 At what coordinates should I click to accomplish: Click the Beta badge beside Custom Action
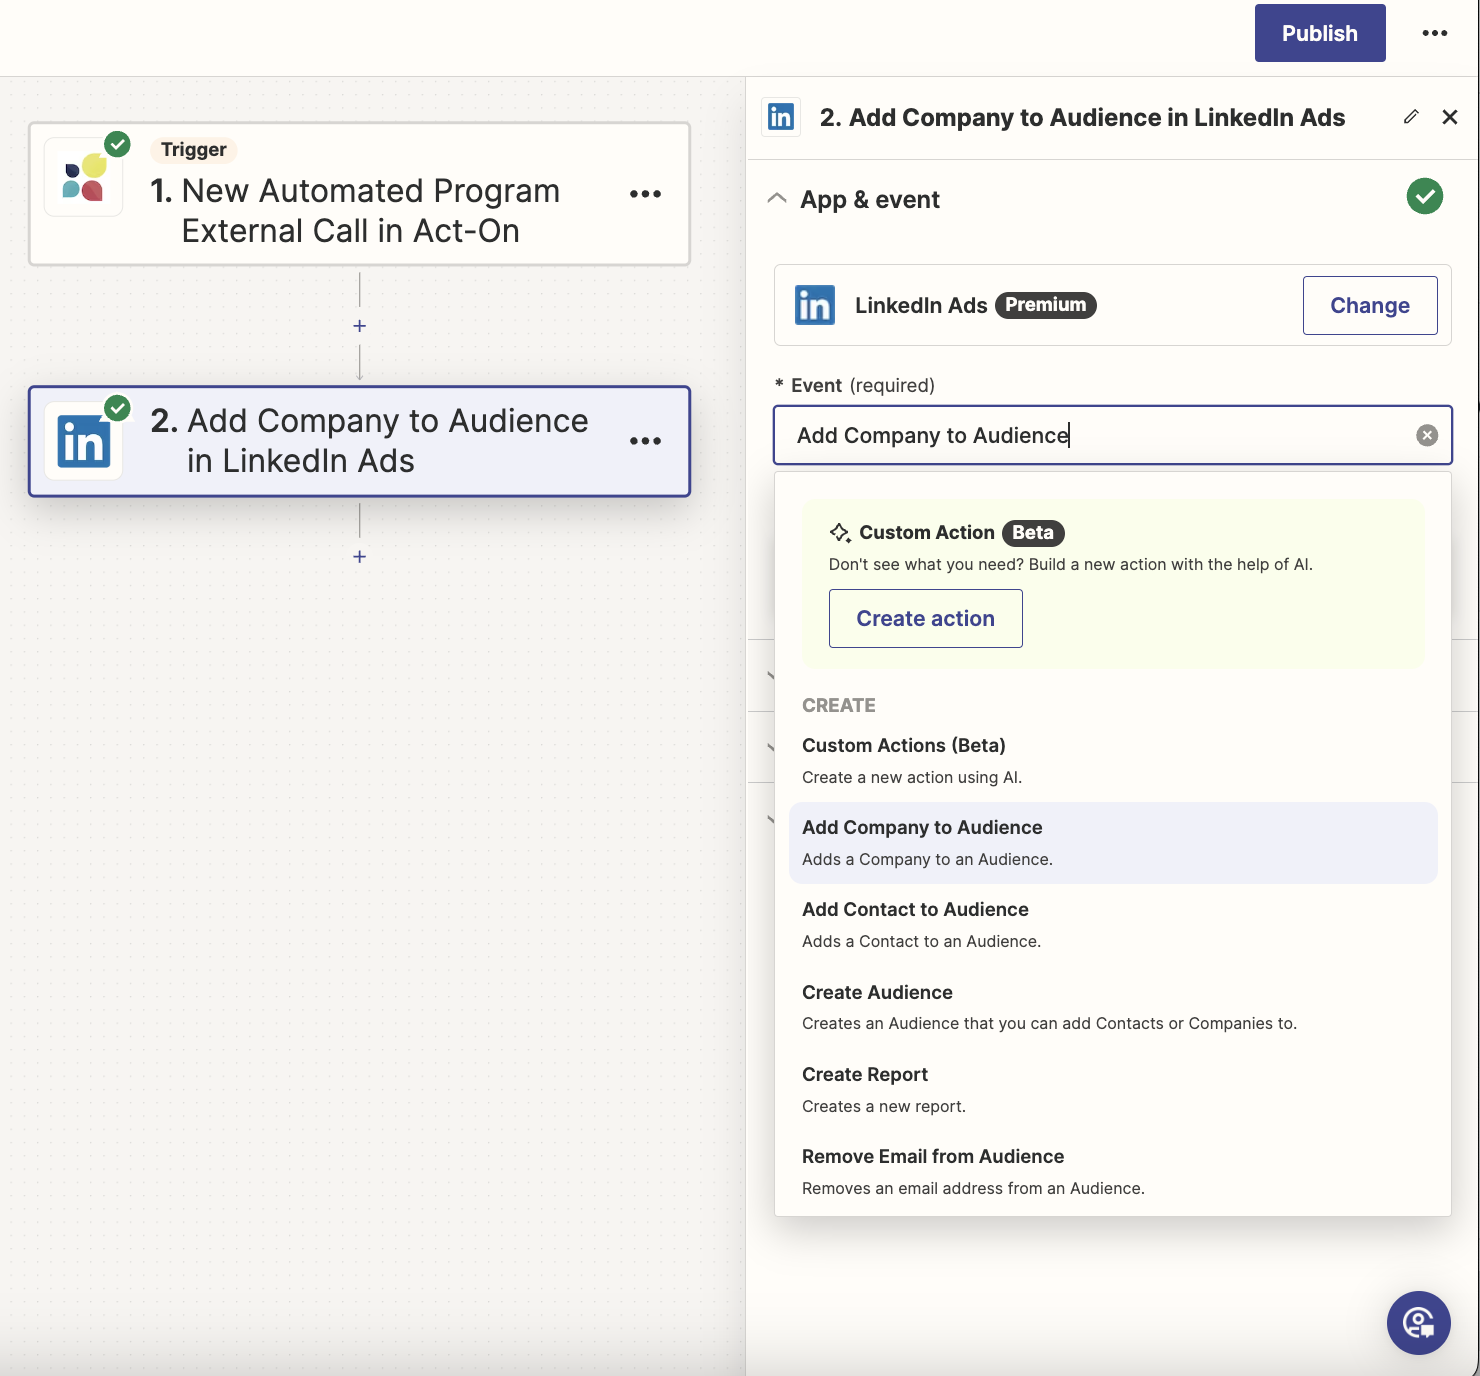point(1033,533)
